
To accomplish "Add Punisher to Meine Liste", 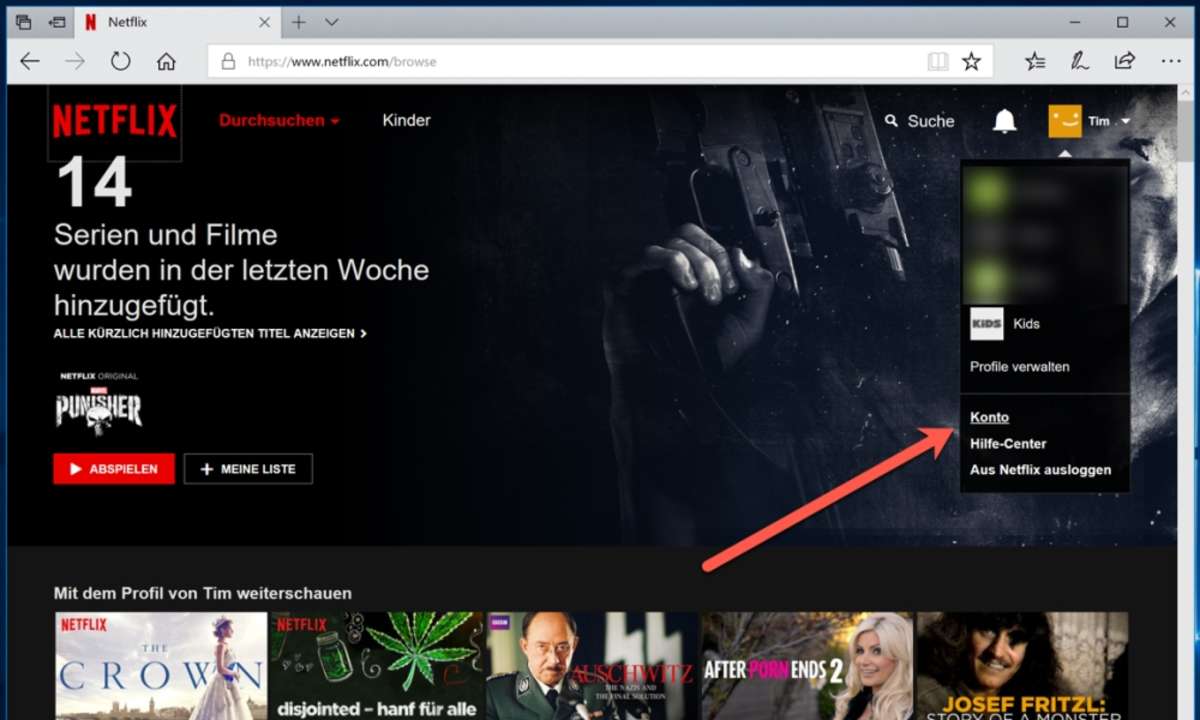I will 248,469.
